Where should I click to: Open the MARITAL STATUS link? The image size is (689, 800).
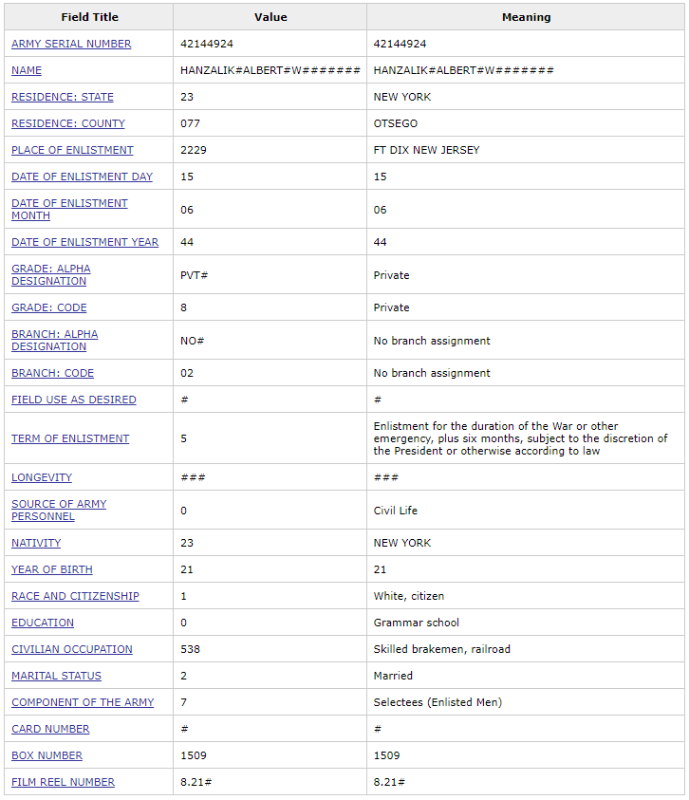click(x=56, y=676)
